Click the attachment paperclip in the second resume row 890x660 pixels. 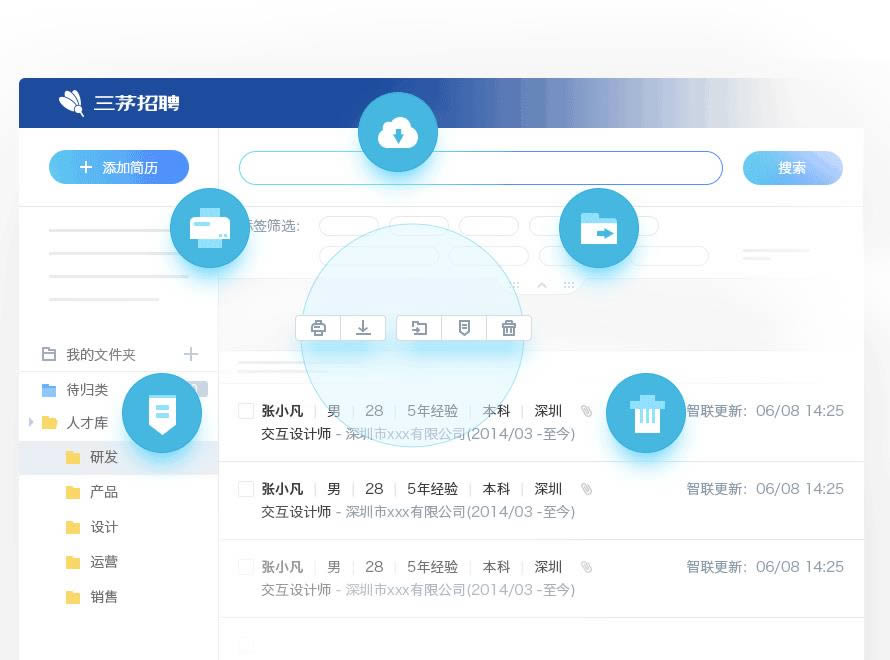click(x=587, y=489)
